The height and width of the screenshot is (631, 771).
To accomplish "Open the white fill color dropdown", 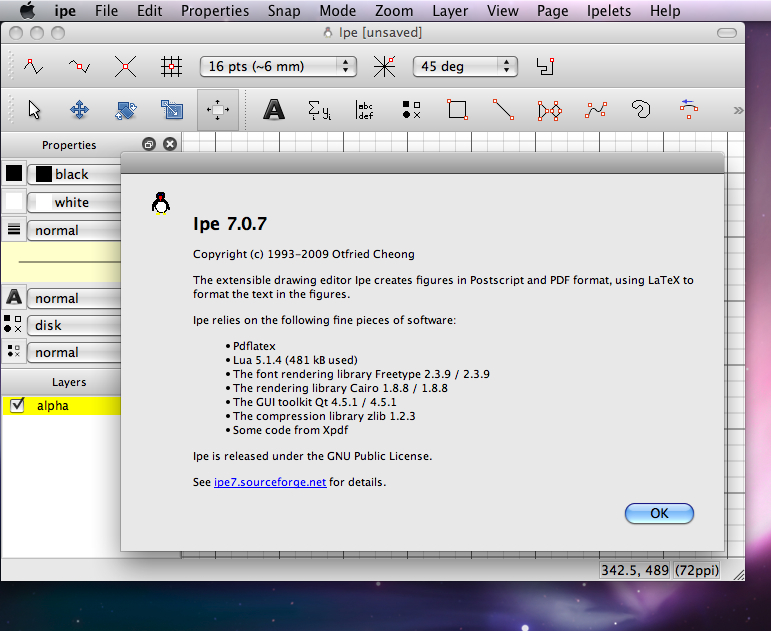I will (74, 202).
